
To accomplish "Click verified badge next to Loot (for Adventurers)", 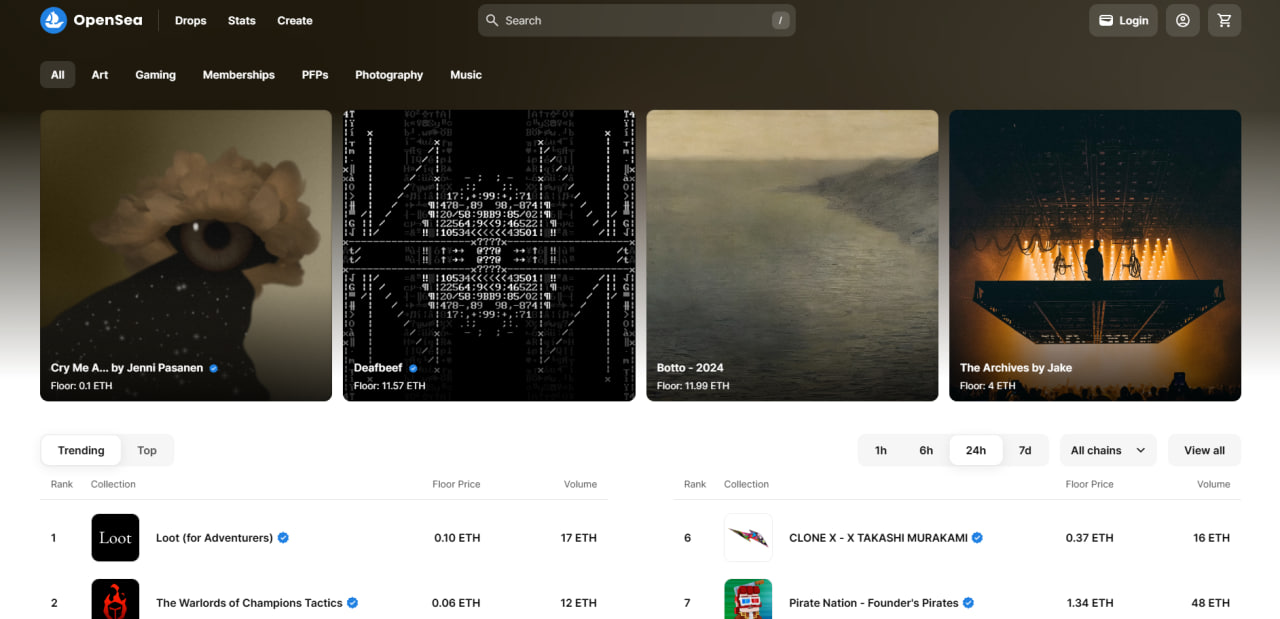I will click(283, 538).
